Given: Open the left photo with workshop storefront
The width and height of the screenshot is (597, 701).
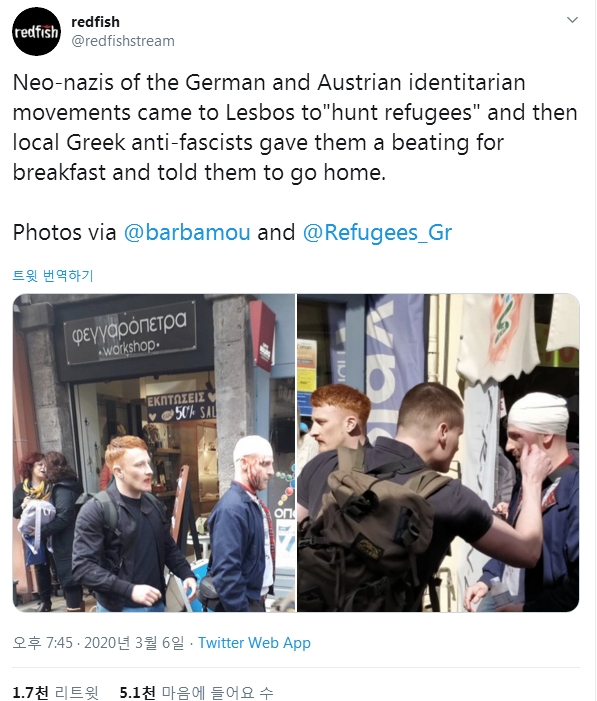Looking at the screenshot, I should pyautogui.click(x=154, y=453).
